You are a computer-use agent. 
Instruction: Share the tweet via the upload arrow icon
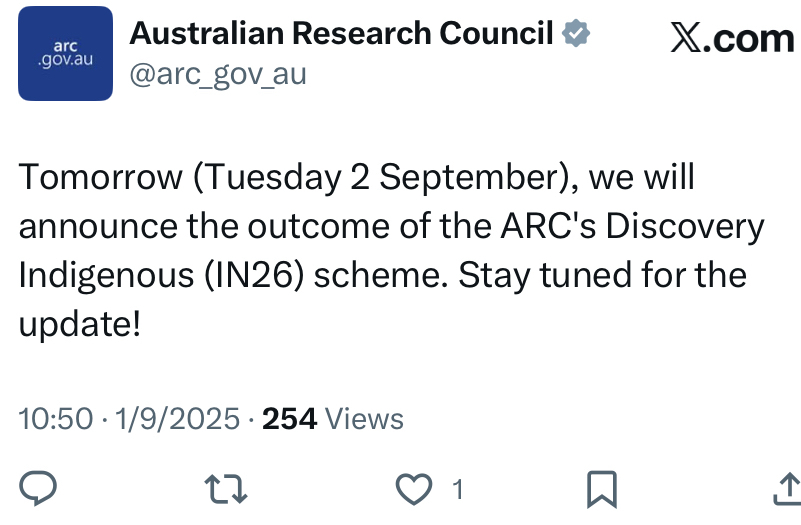pos(787,489)
